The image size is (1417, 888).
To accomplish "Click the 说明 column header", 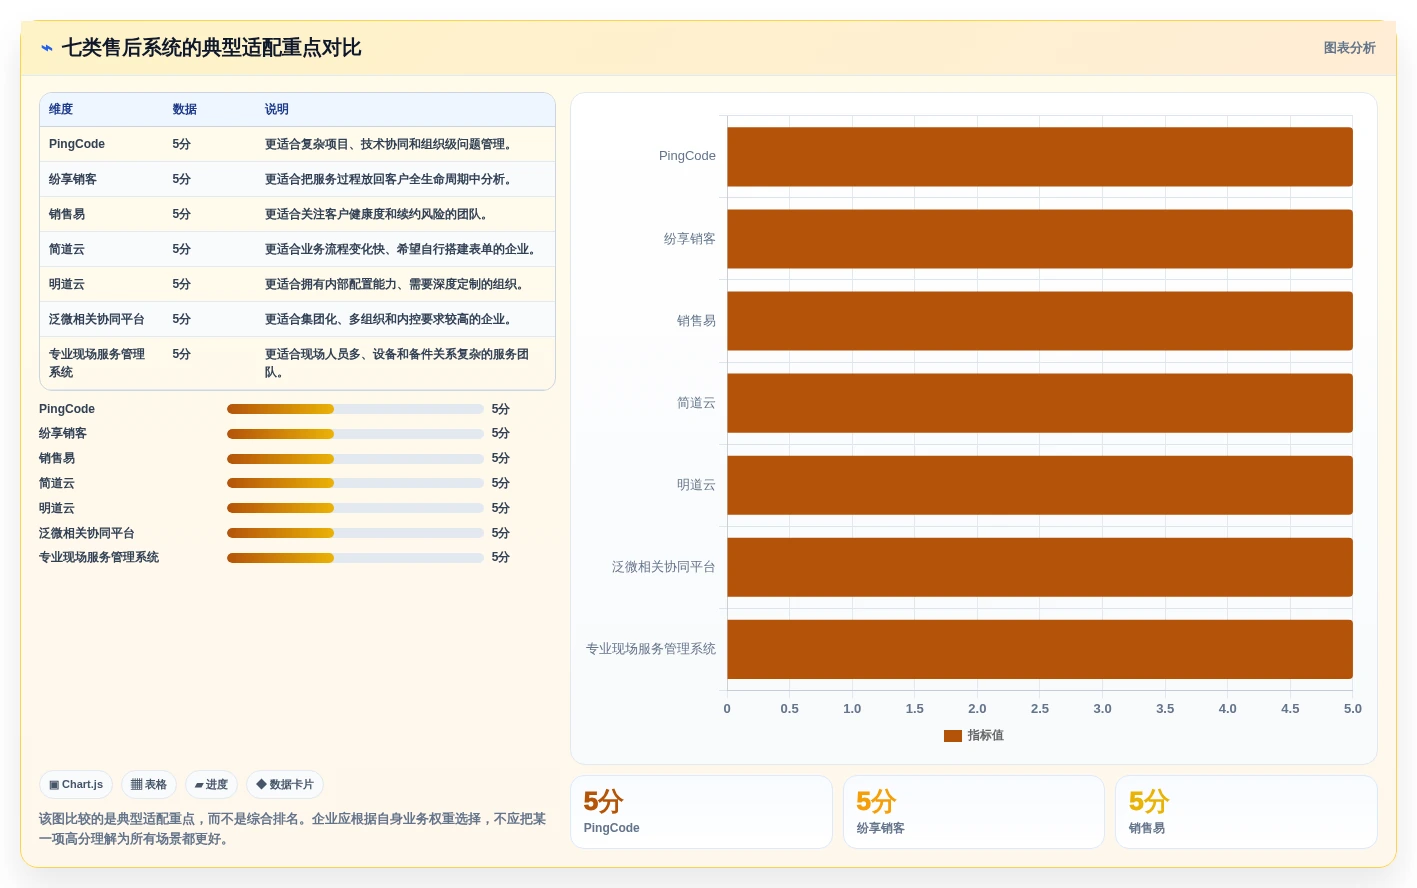I will point(277,109).
